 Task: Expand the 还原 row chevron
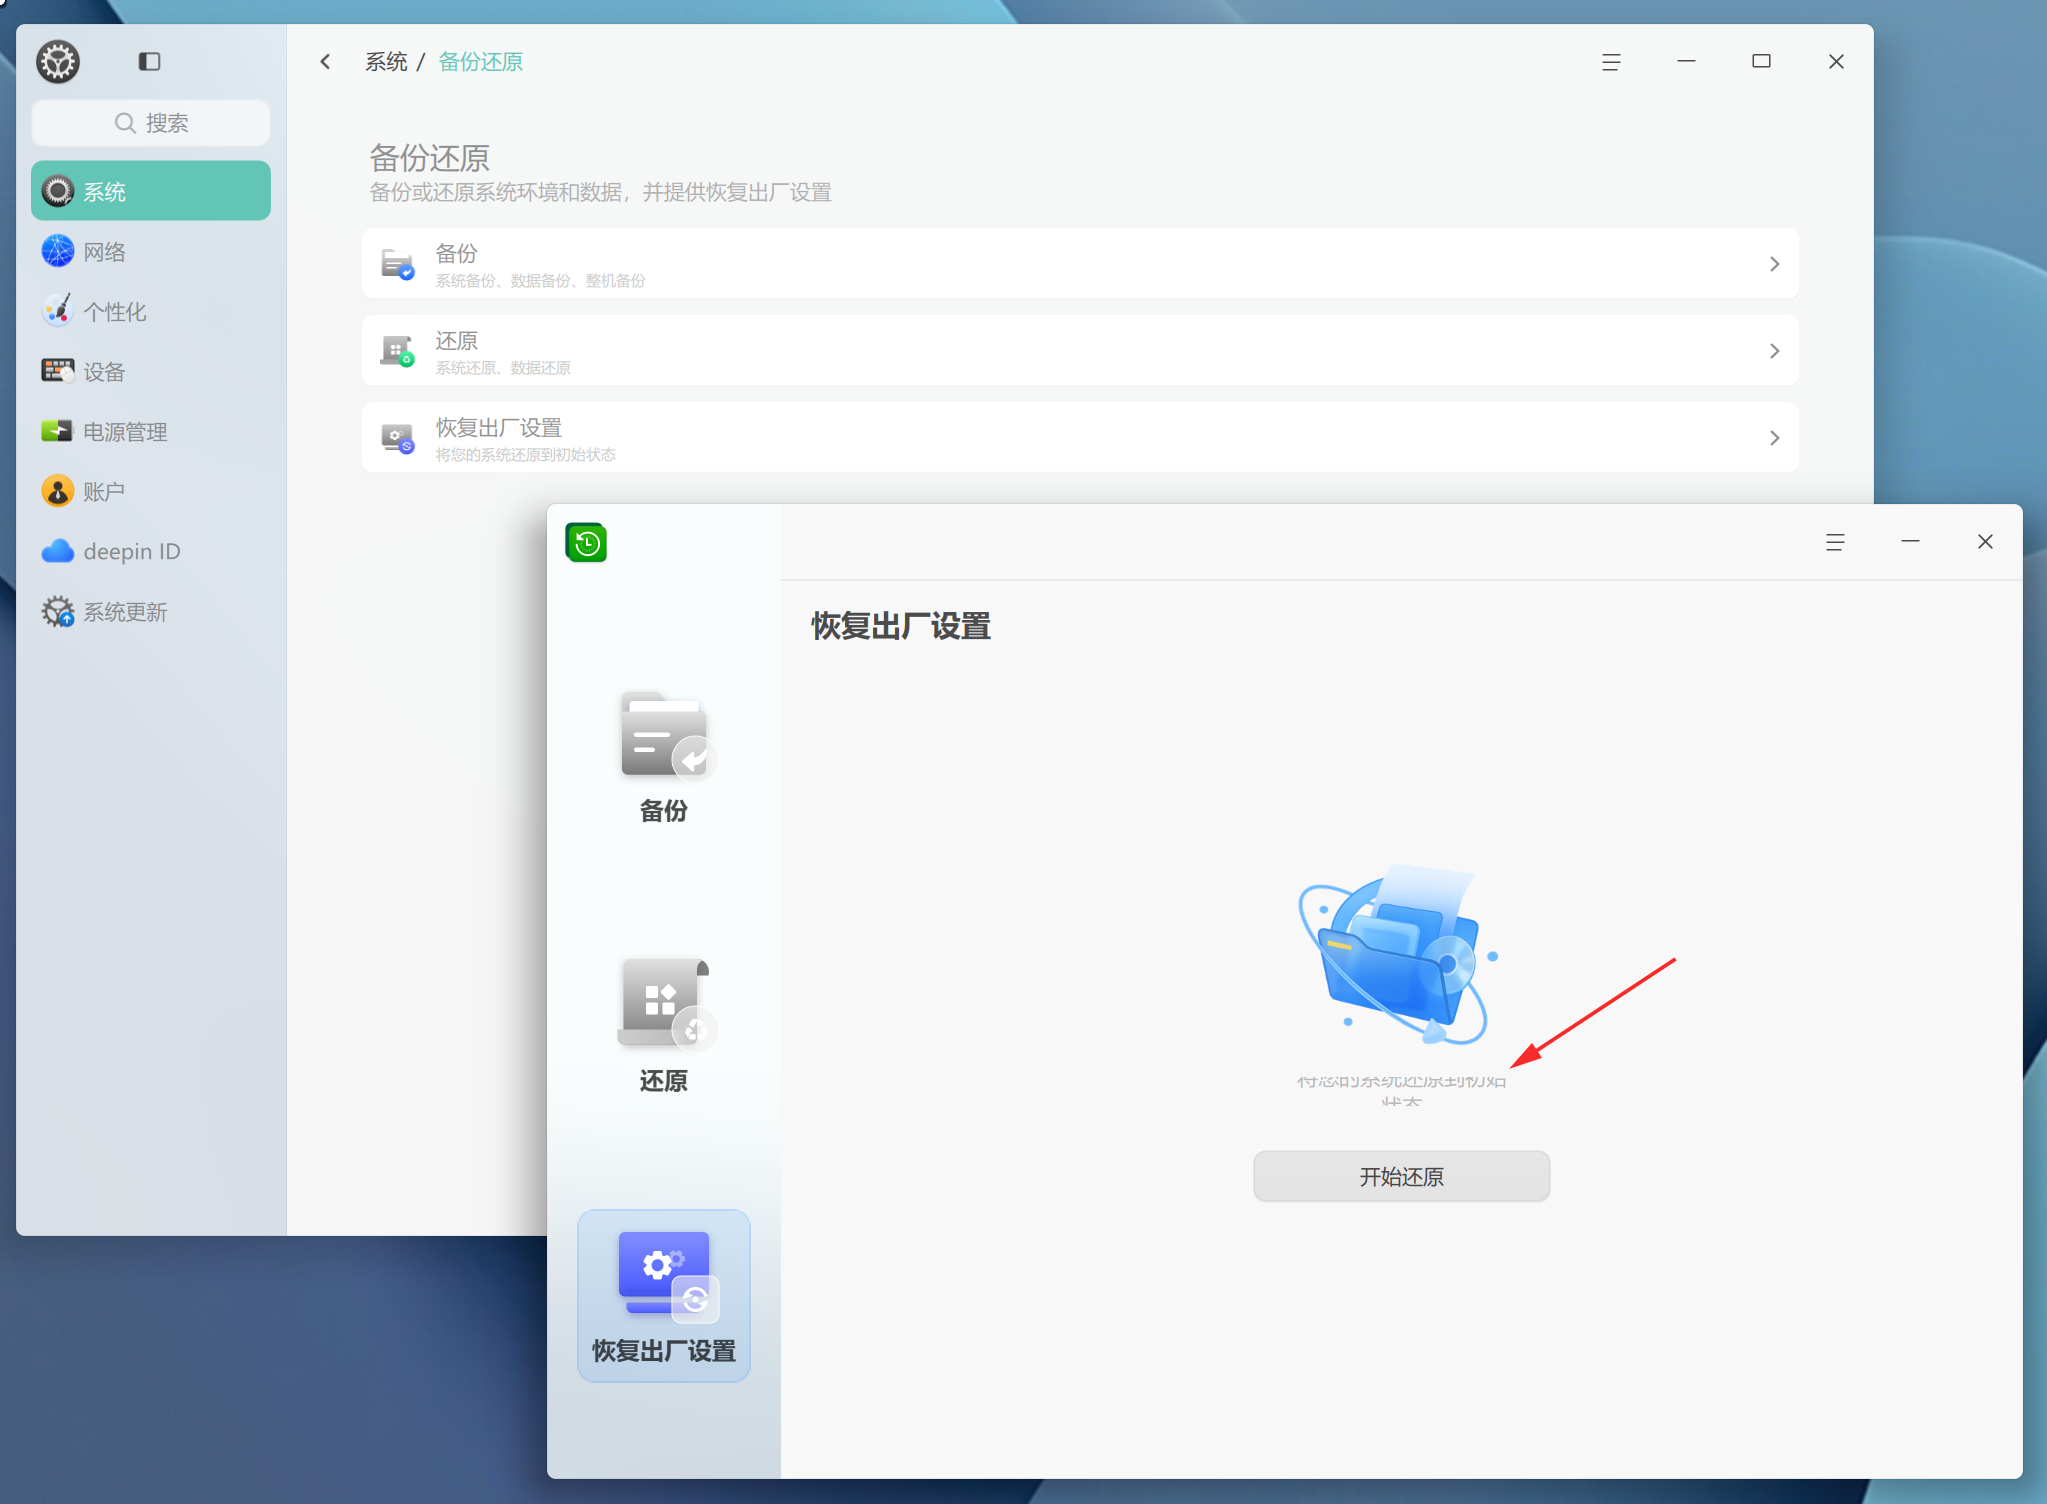point(1774,351)
